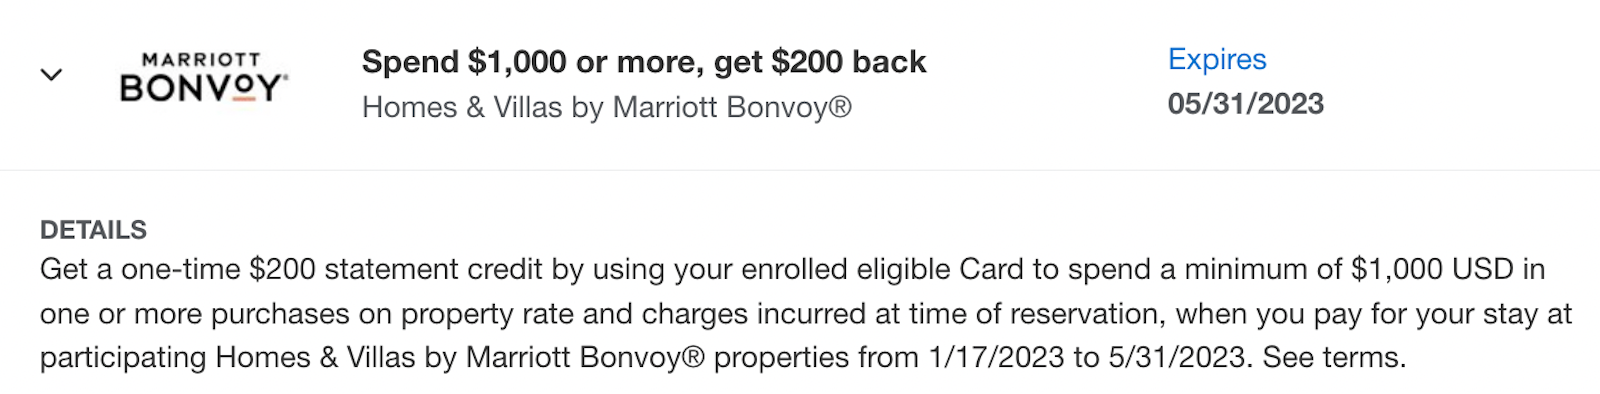Screen dimensions: 1600x394
Task: Click the DETAILS heading
Action: (93, 230)
